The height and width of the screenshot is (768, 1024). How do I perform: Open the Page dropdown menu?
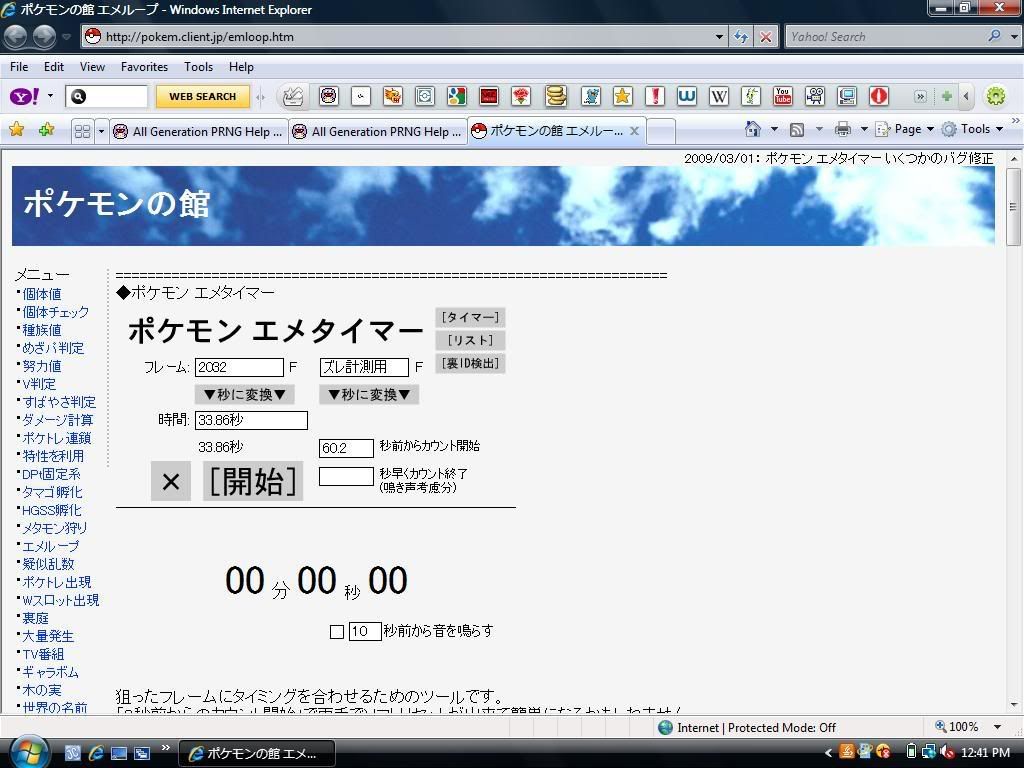pos(907,129)
